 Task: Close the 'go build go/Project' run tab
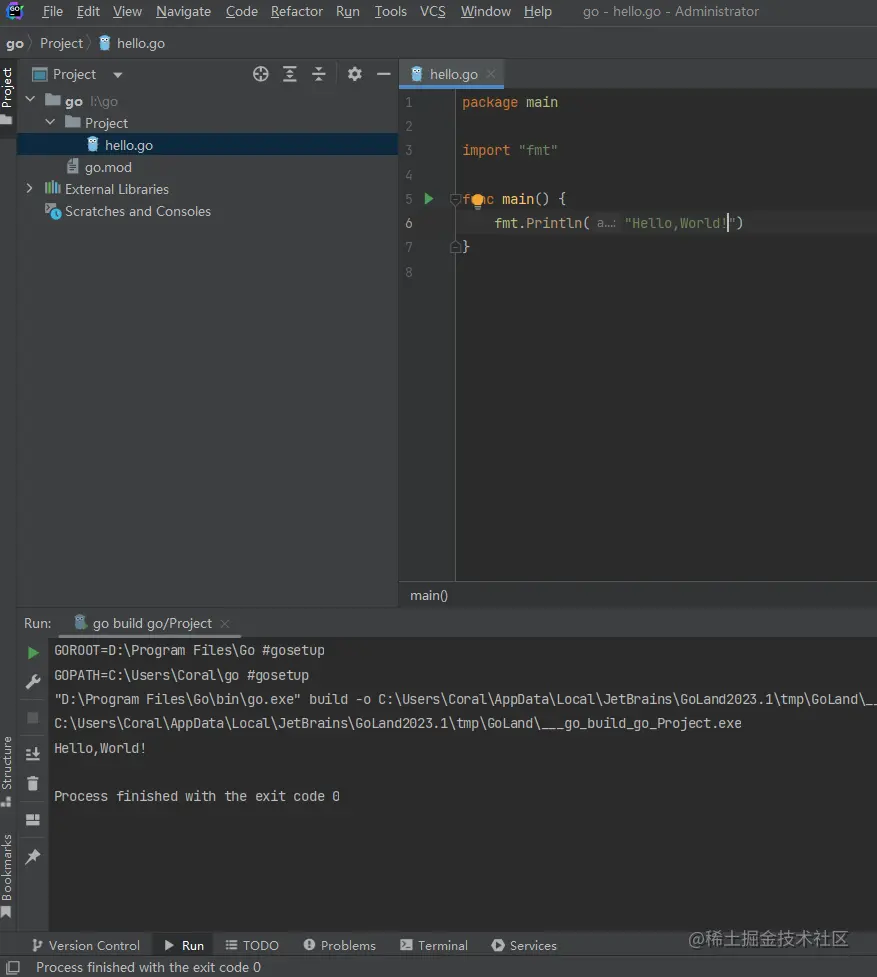225,624
